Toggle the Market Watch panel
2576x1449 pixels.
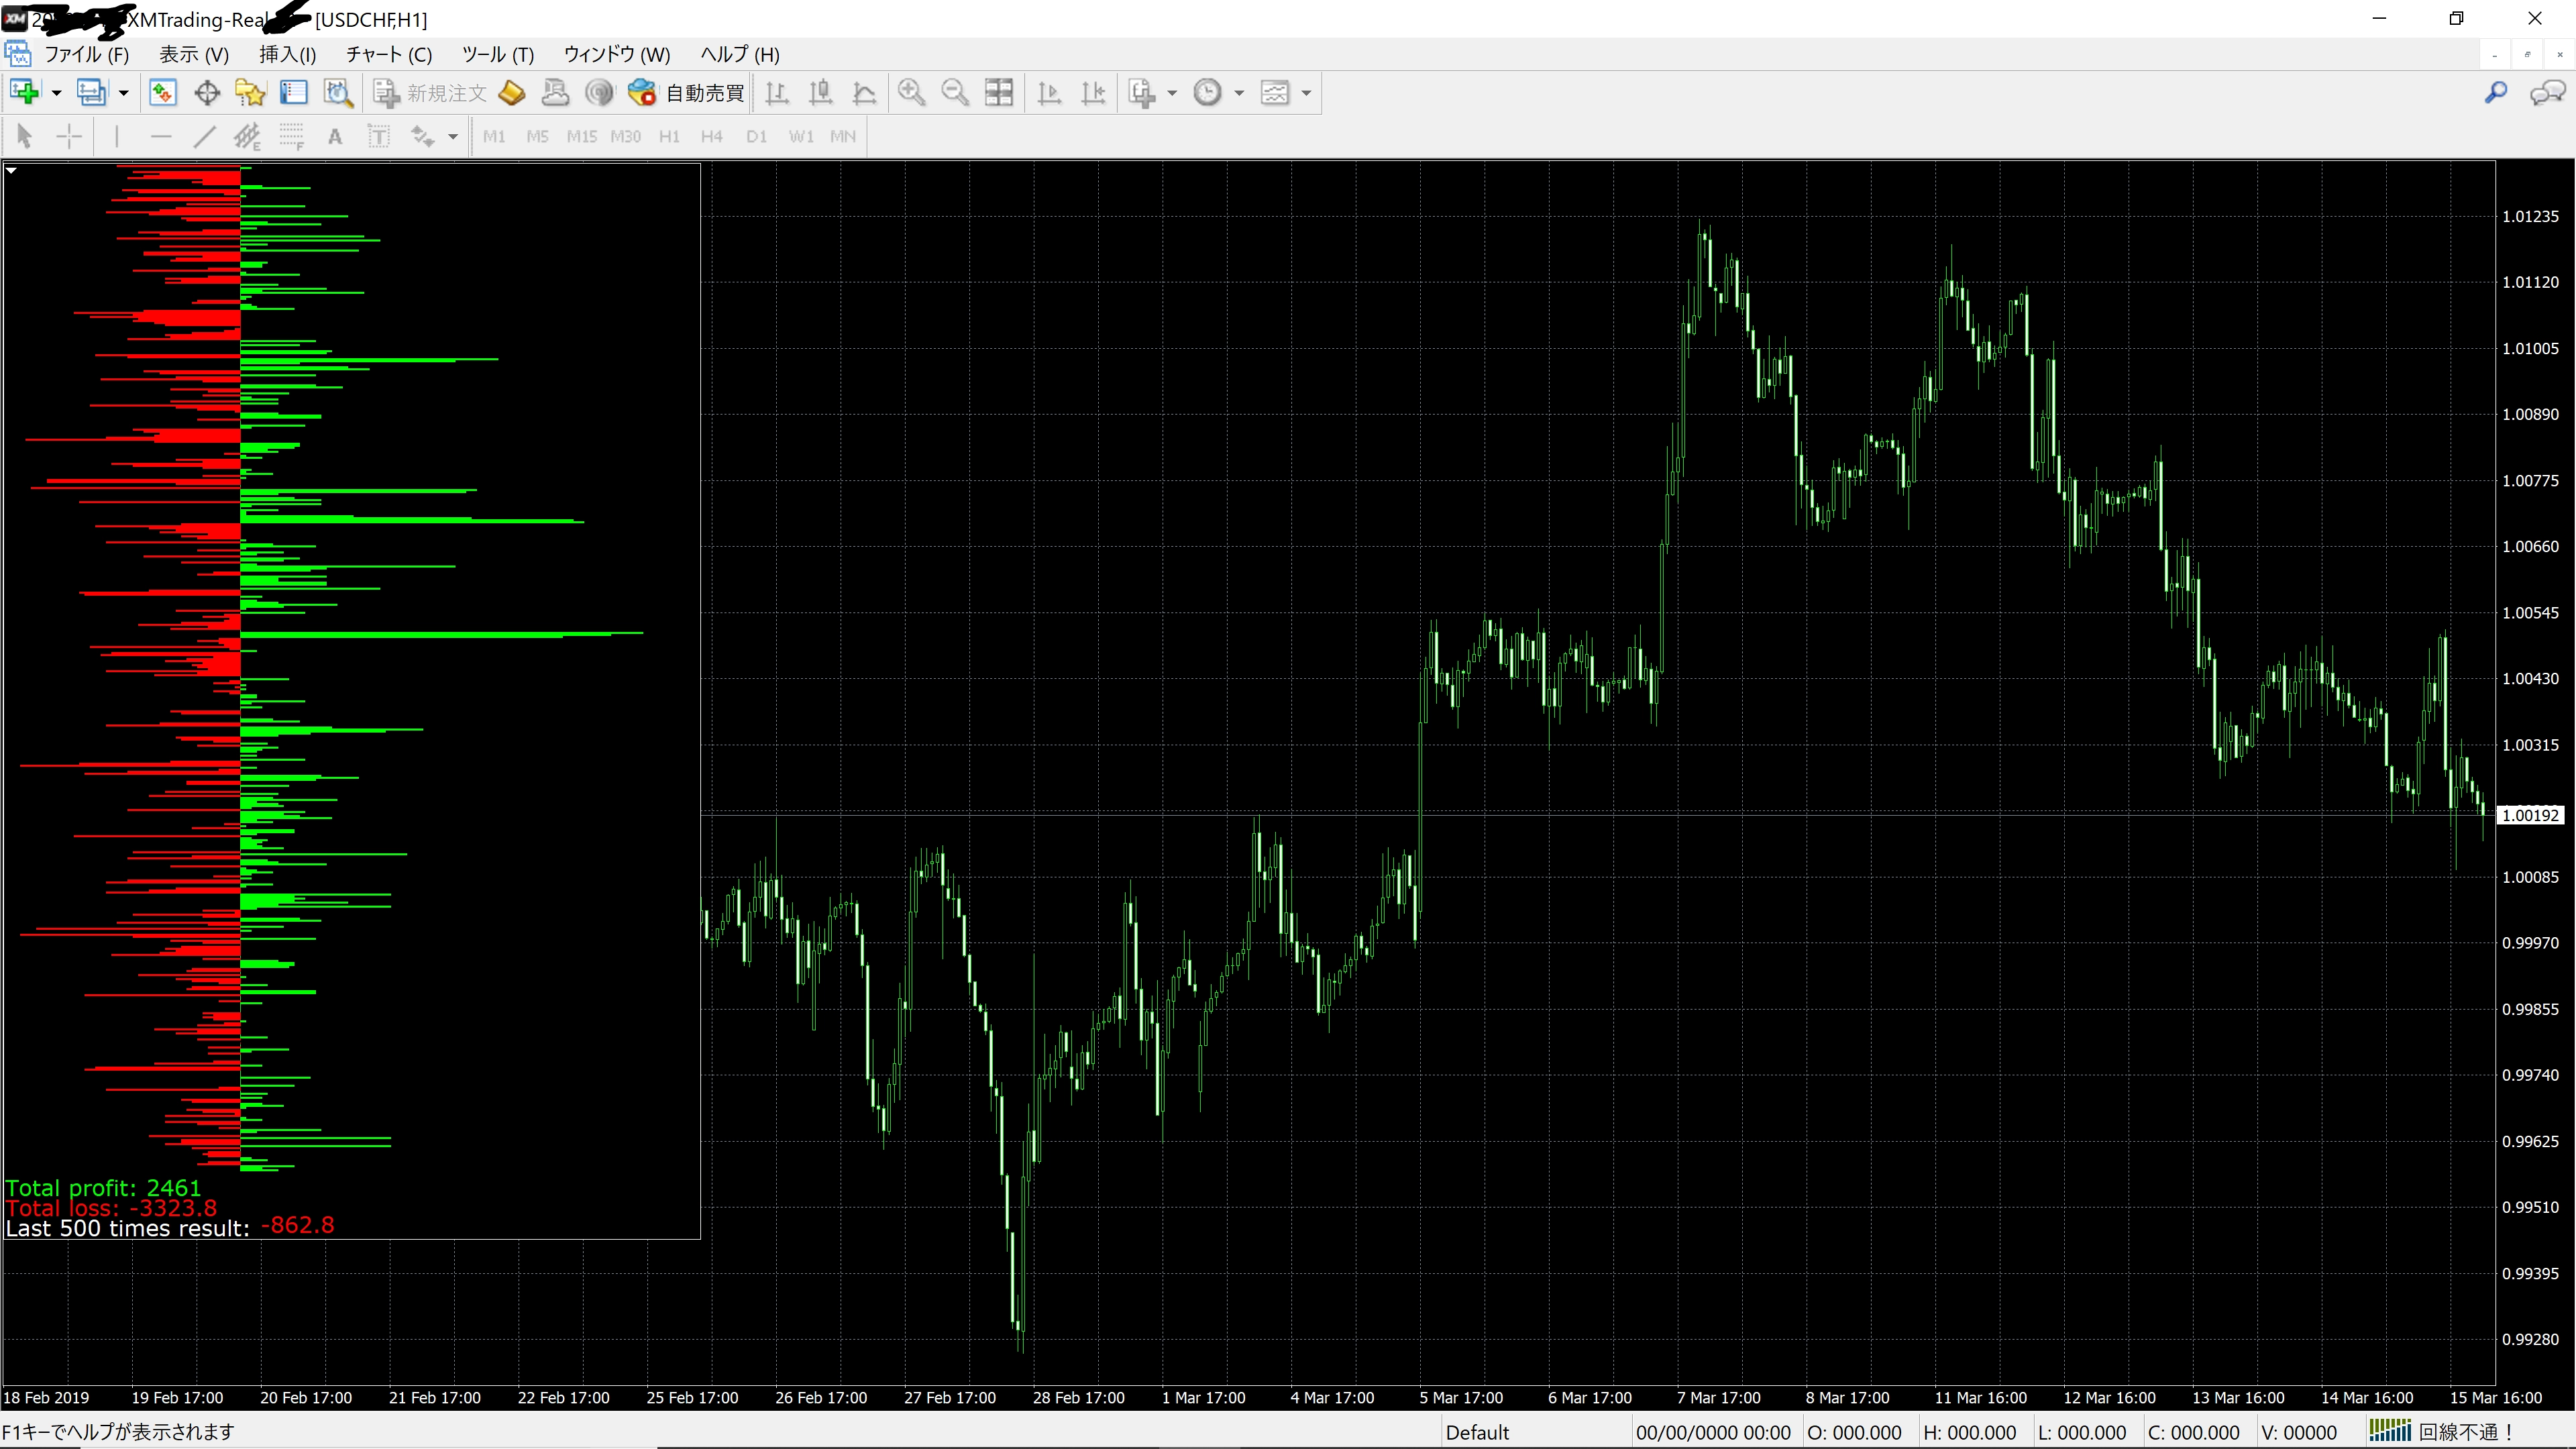click(x=163, y=92)
